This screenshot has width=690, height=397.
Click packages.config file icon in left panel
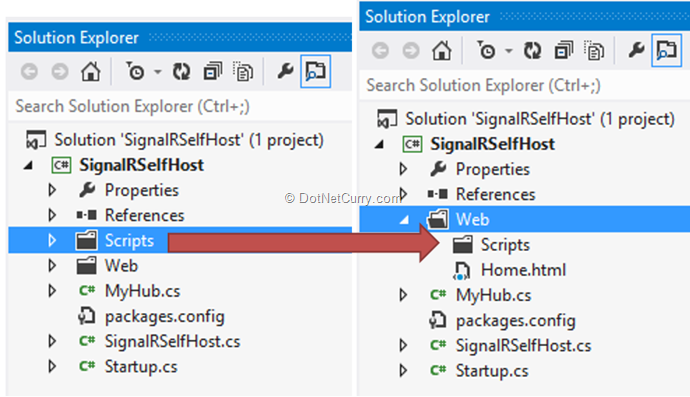point(86,316)
